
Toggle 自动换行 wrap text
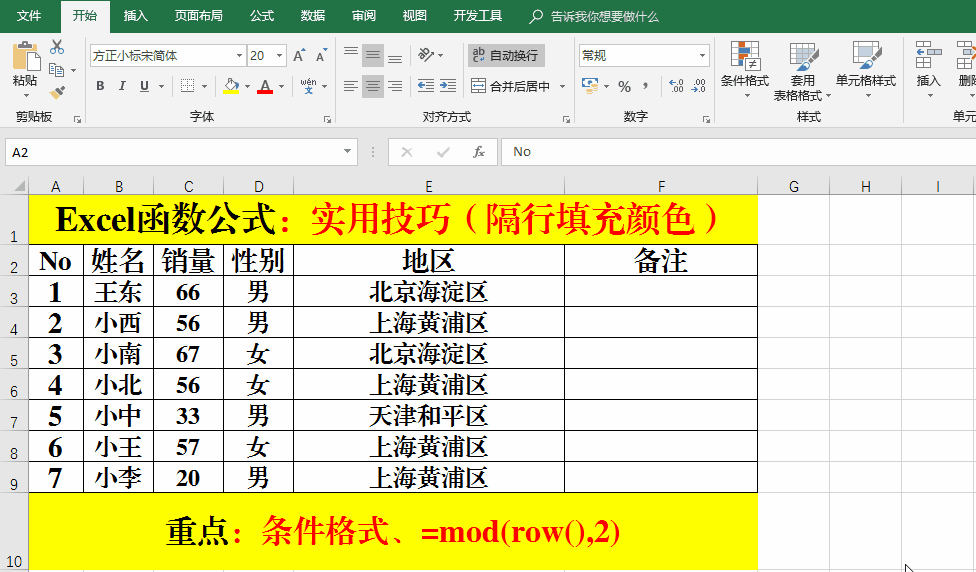point(506,55)
